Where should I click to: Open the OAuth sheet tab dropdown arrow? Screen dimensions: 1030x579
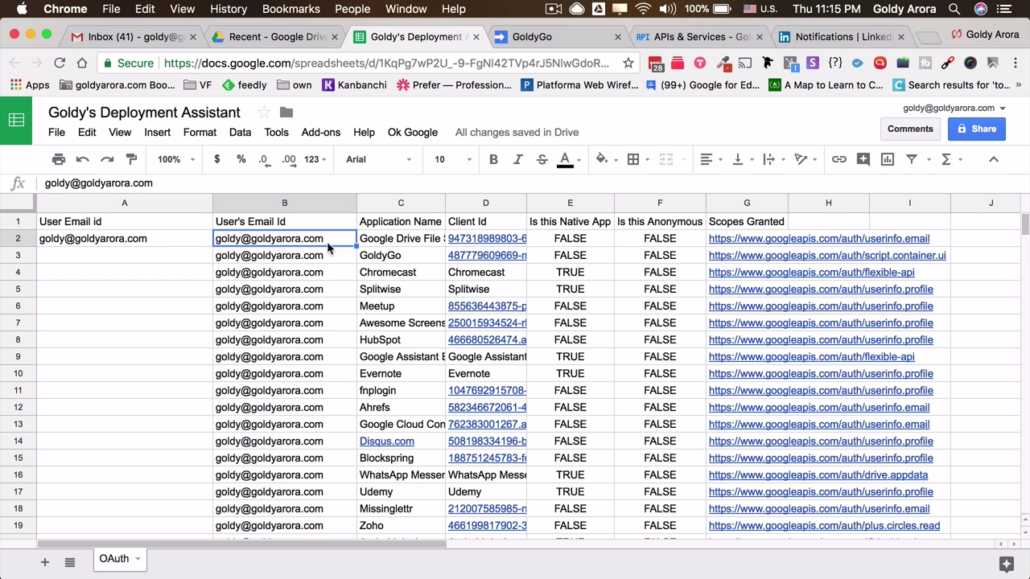[138, 559]
